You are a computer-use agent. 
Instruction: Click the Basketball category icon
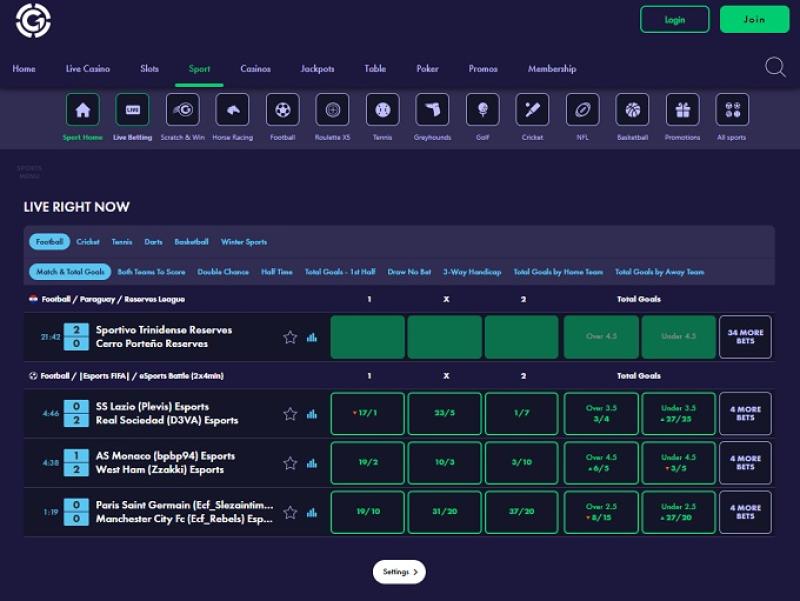pyautogui.click(x=632, y=110)
